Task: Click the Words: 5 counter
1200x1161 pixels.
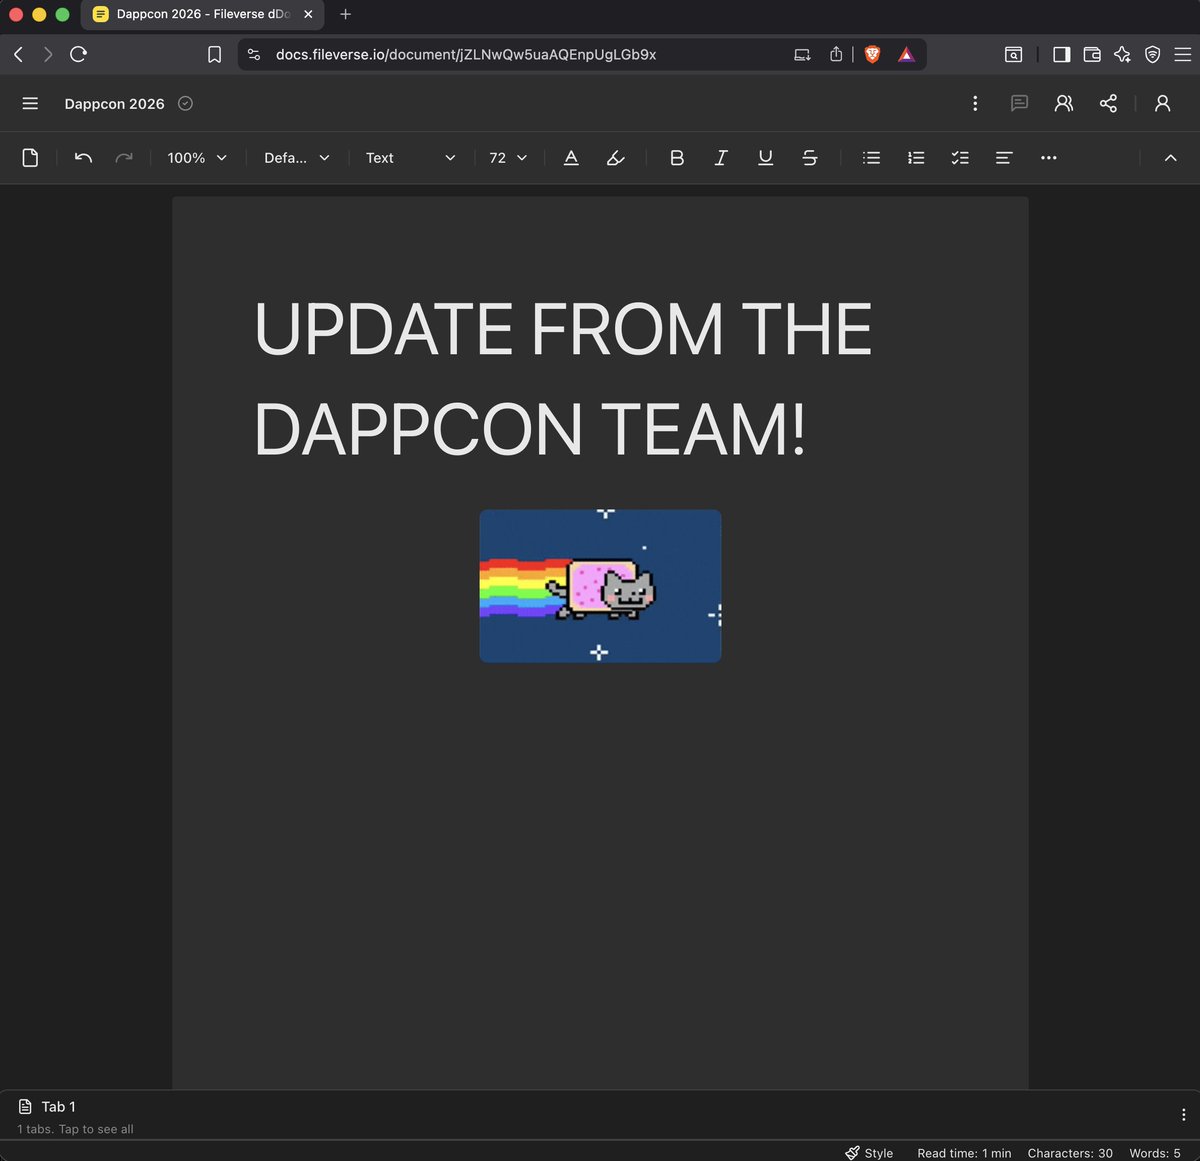Action: coord(1155,1153)
